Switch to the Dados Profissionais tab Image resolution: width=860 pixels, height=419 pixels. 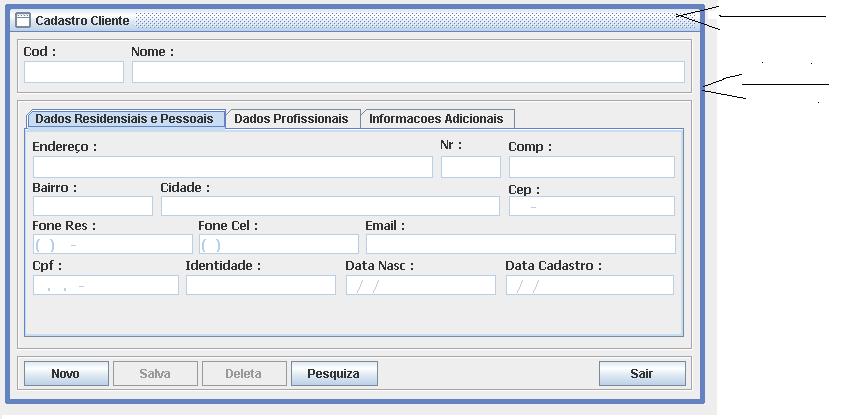click(x=292, y=118)
